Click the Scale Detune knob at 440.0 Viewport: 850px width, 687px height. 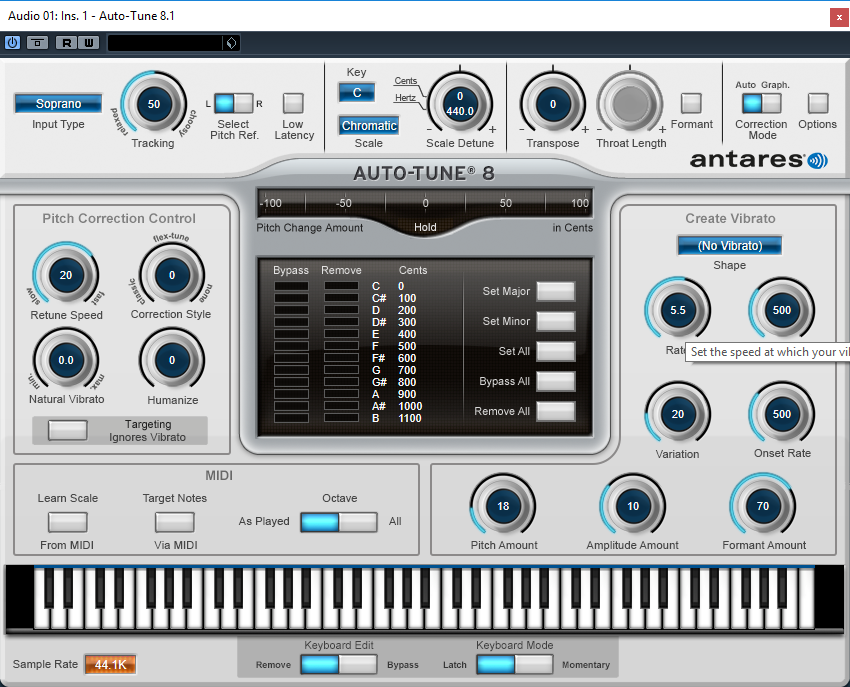pyautogui.click(x=460, y=104)
